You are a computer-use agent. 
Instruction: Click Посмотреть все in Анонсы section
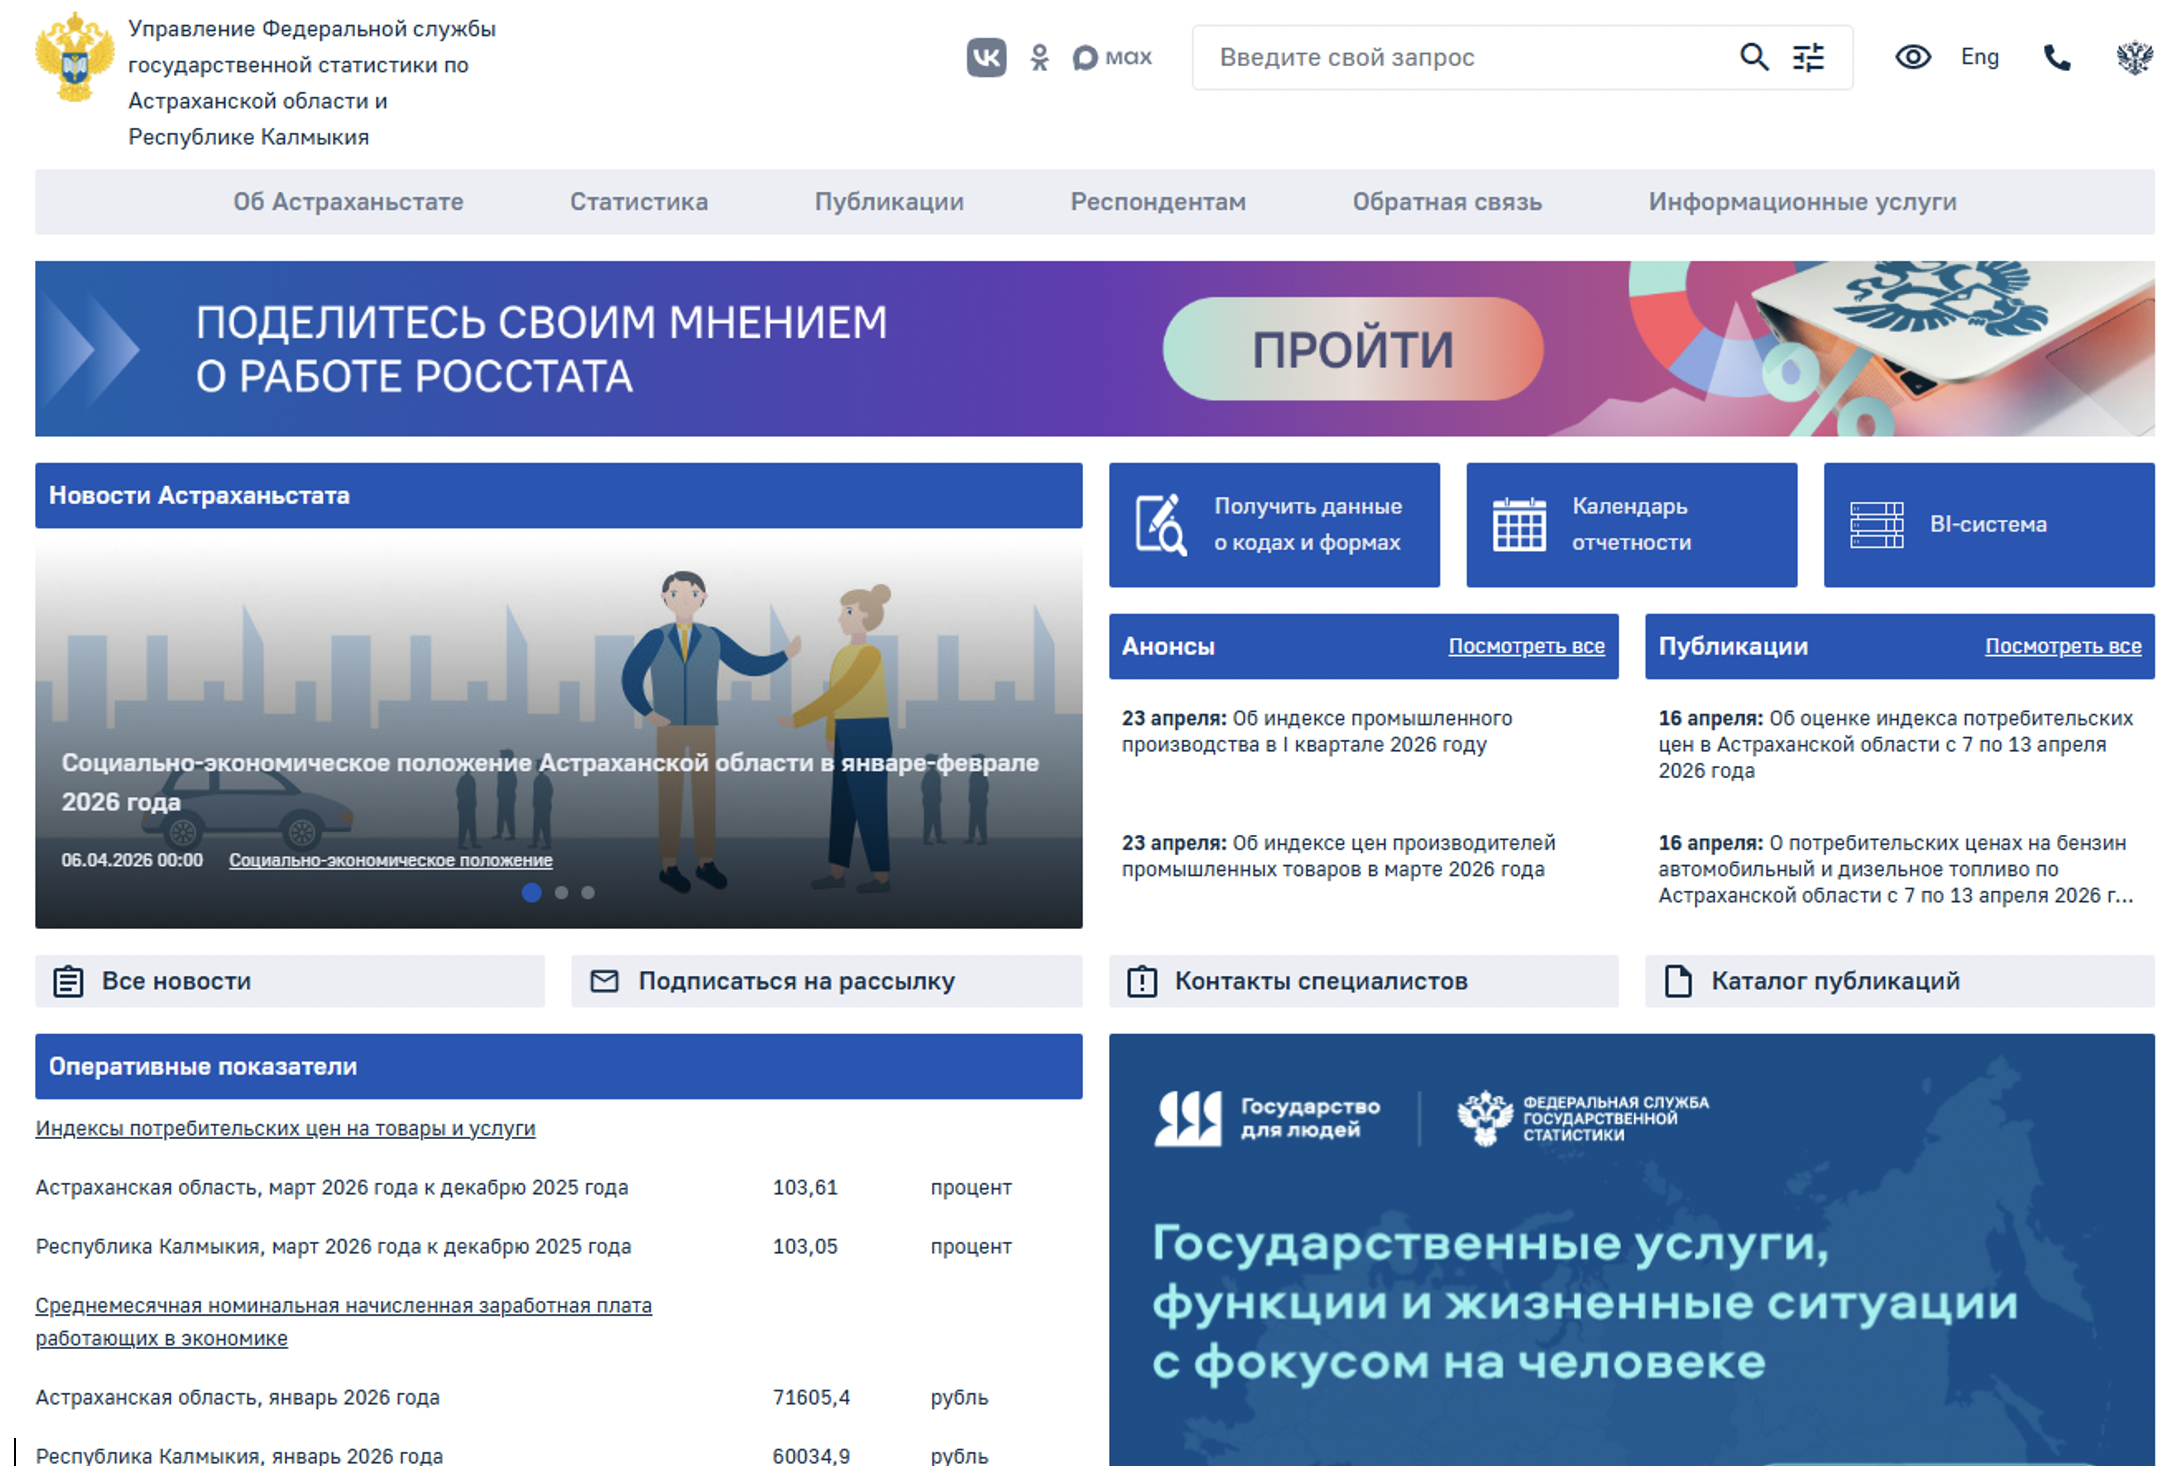(x=1525, y=647)
